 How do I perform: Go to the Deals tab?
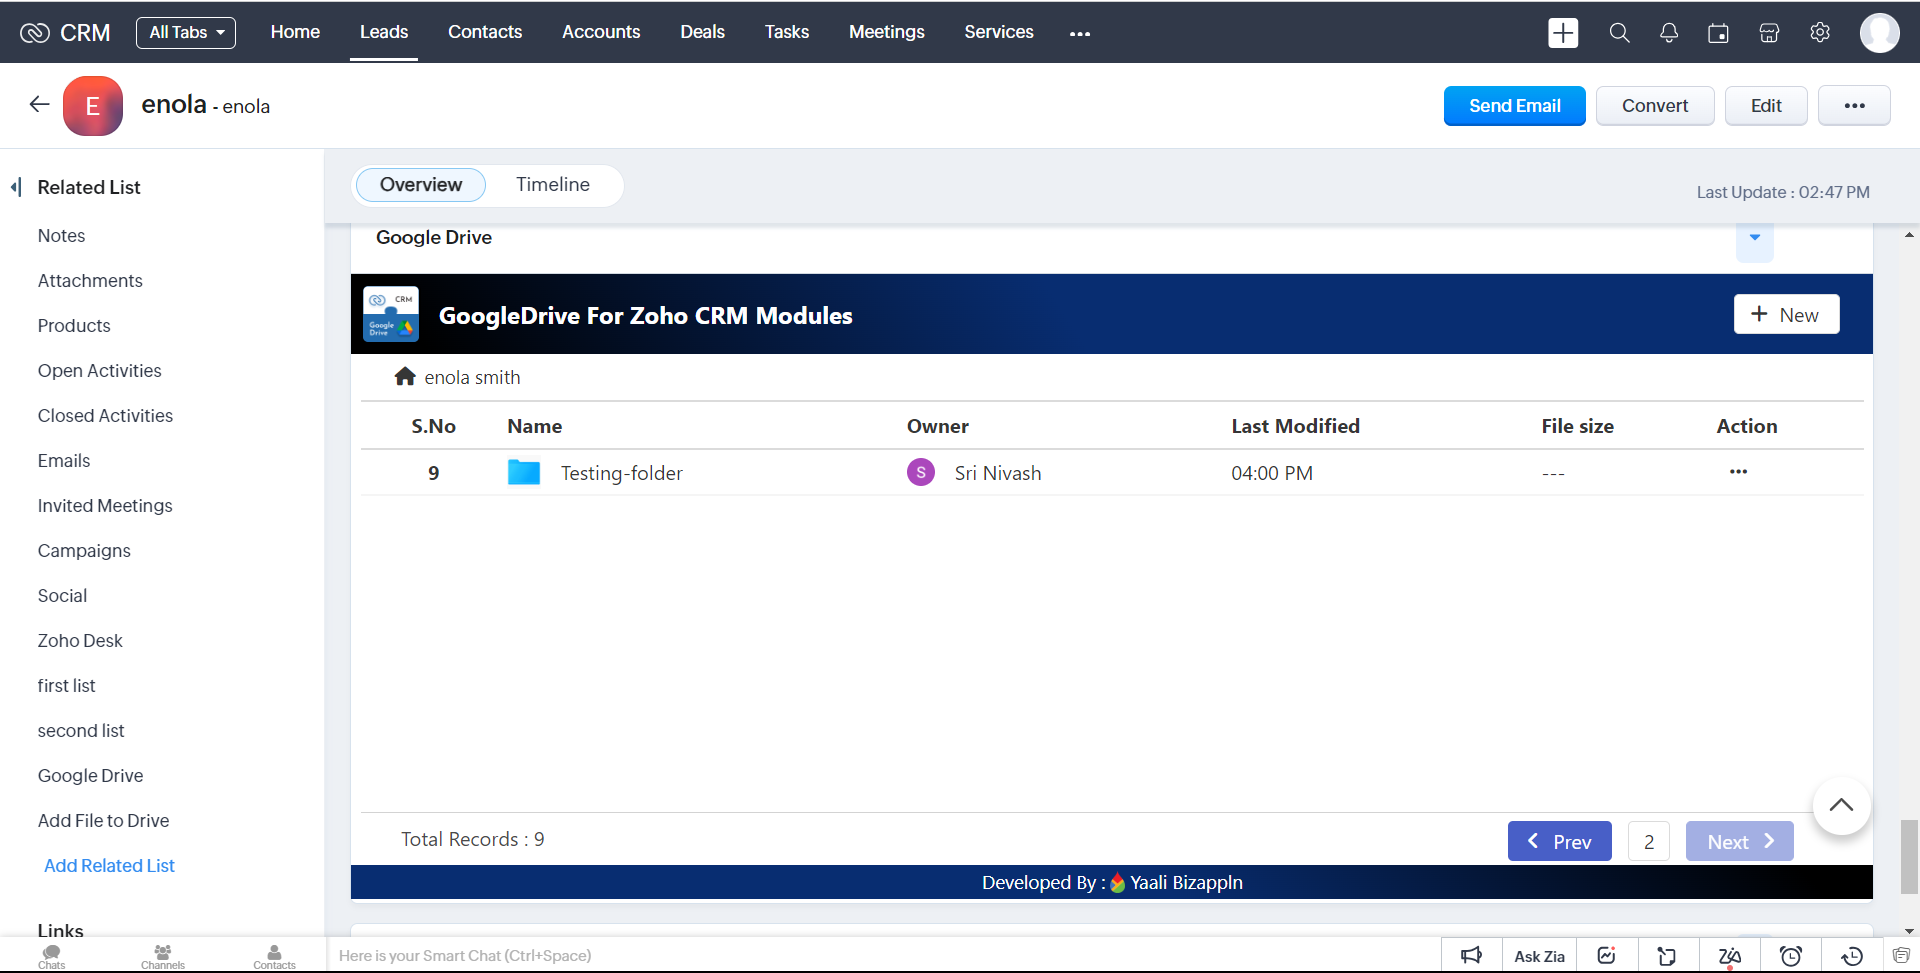tap(702, 32)
